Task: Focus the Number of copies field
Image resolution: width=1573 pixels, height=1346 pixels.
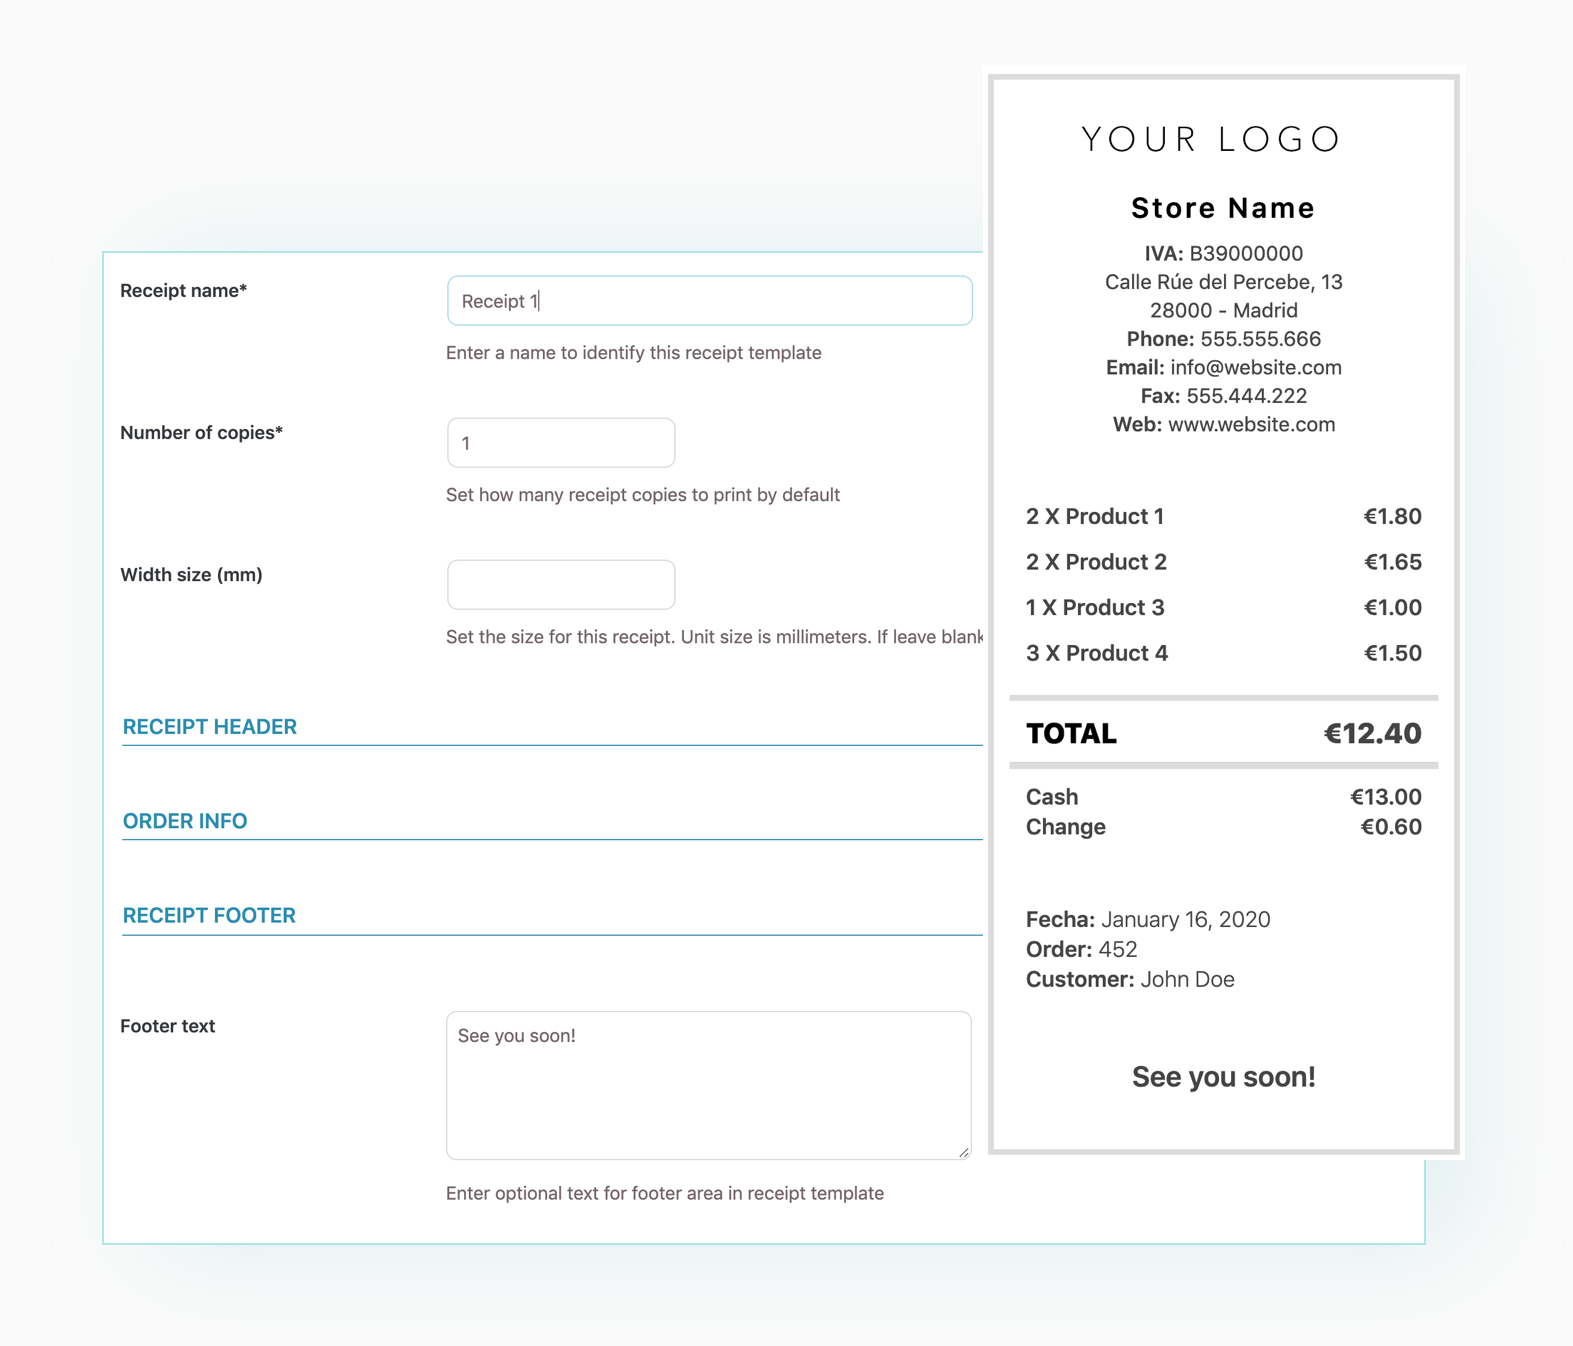Action: click(561, 443)
